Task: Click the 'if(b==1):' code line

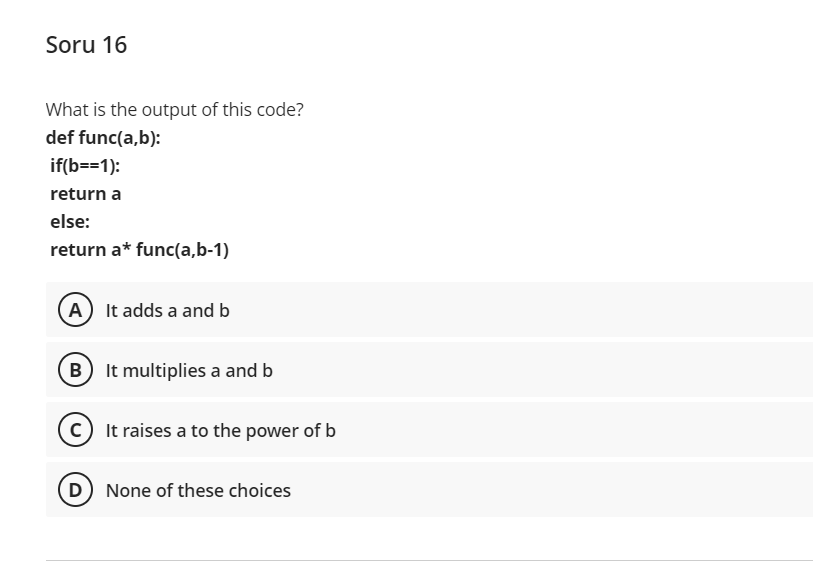Action: tap(85, 166)
